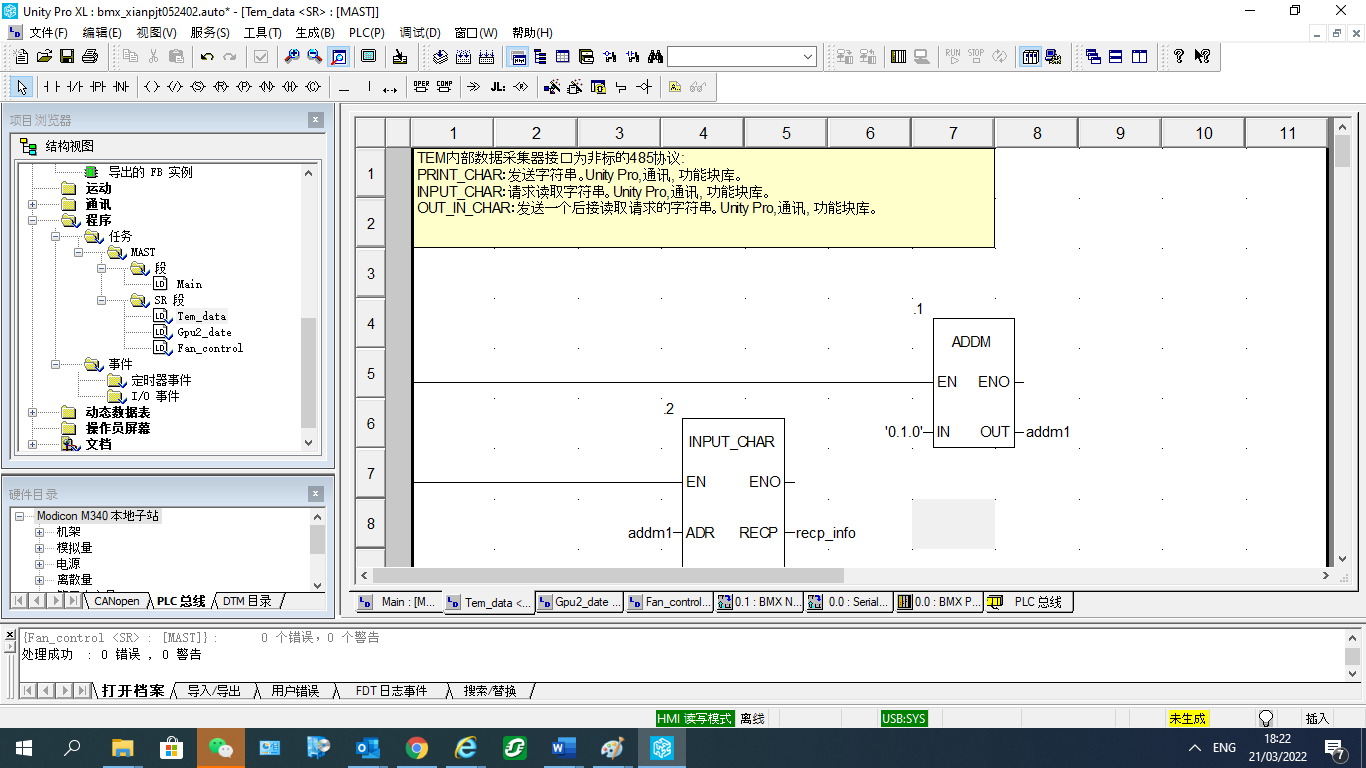Toggle the fit-to-window zoom button

pyautogui.click(x=338, y=57)
